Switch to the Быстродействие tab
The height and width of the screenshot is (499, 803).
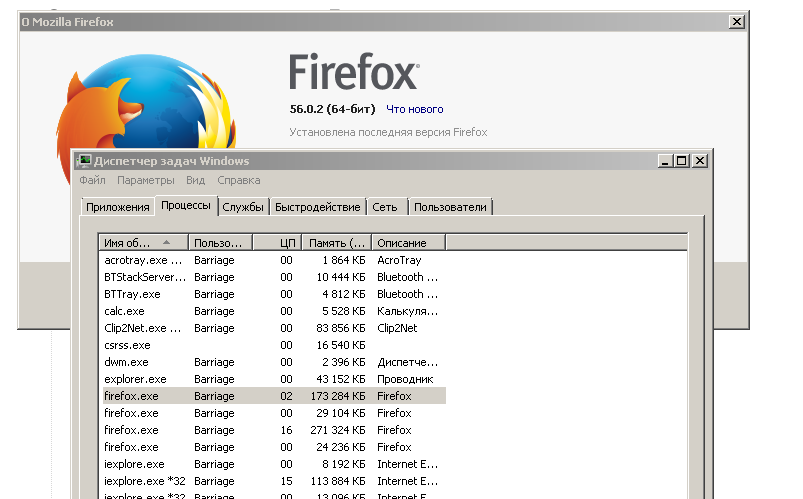tap(318, 207)
